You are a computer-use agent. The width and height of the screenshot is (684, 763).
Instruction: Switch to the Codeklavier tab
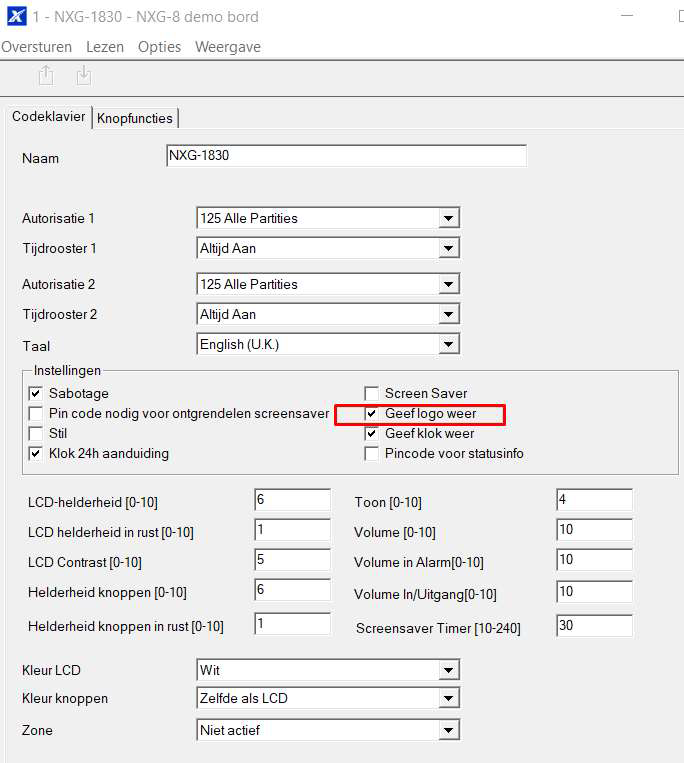point(49,117)
